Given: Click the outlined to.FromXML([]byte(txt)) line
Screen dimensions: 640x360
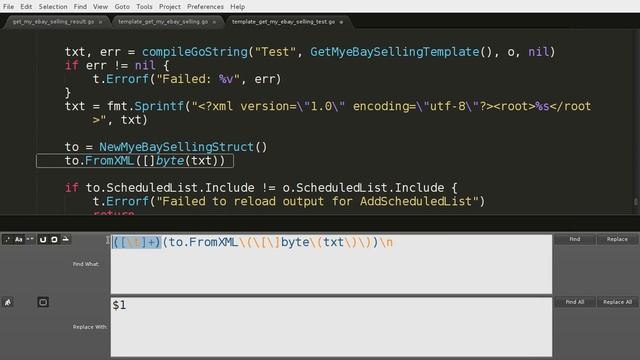Looking at the screenshot, I should pyautogui.click(x=135, y=161).
